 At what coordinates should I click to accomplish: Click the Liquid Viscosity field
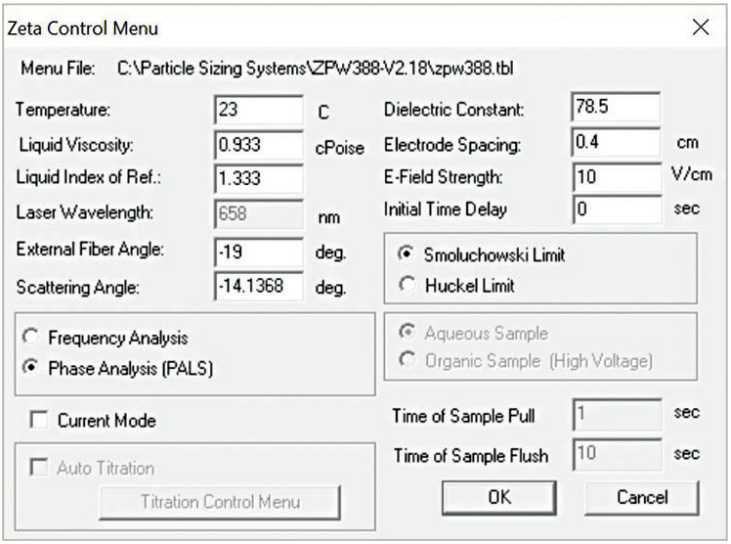point(258,145)
